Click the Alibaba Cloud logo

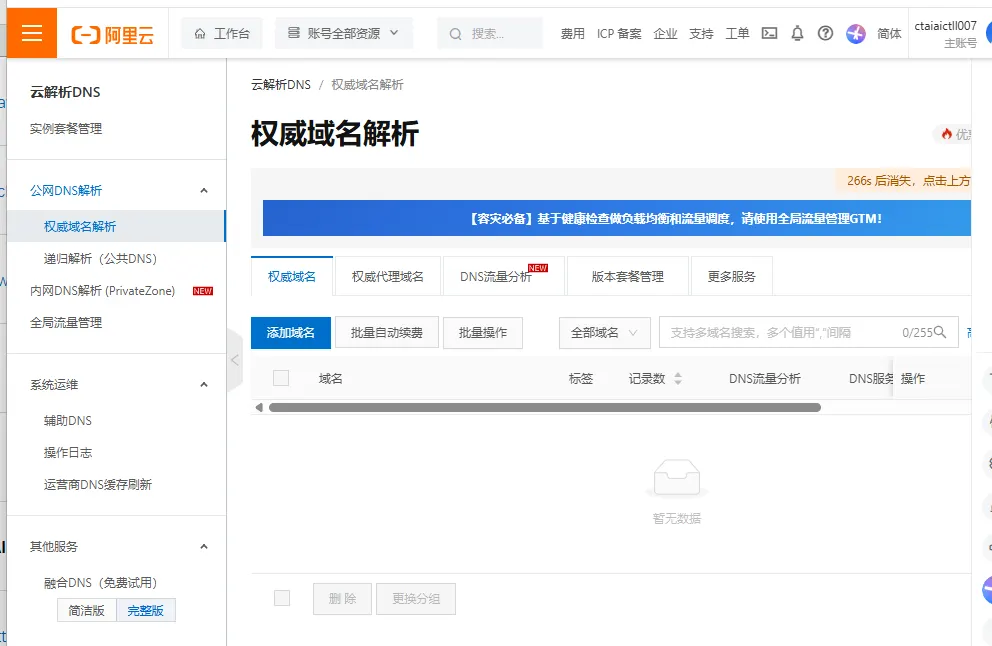click(113, 34)
